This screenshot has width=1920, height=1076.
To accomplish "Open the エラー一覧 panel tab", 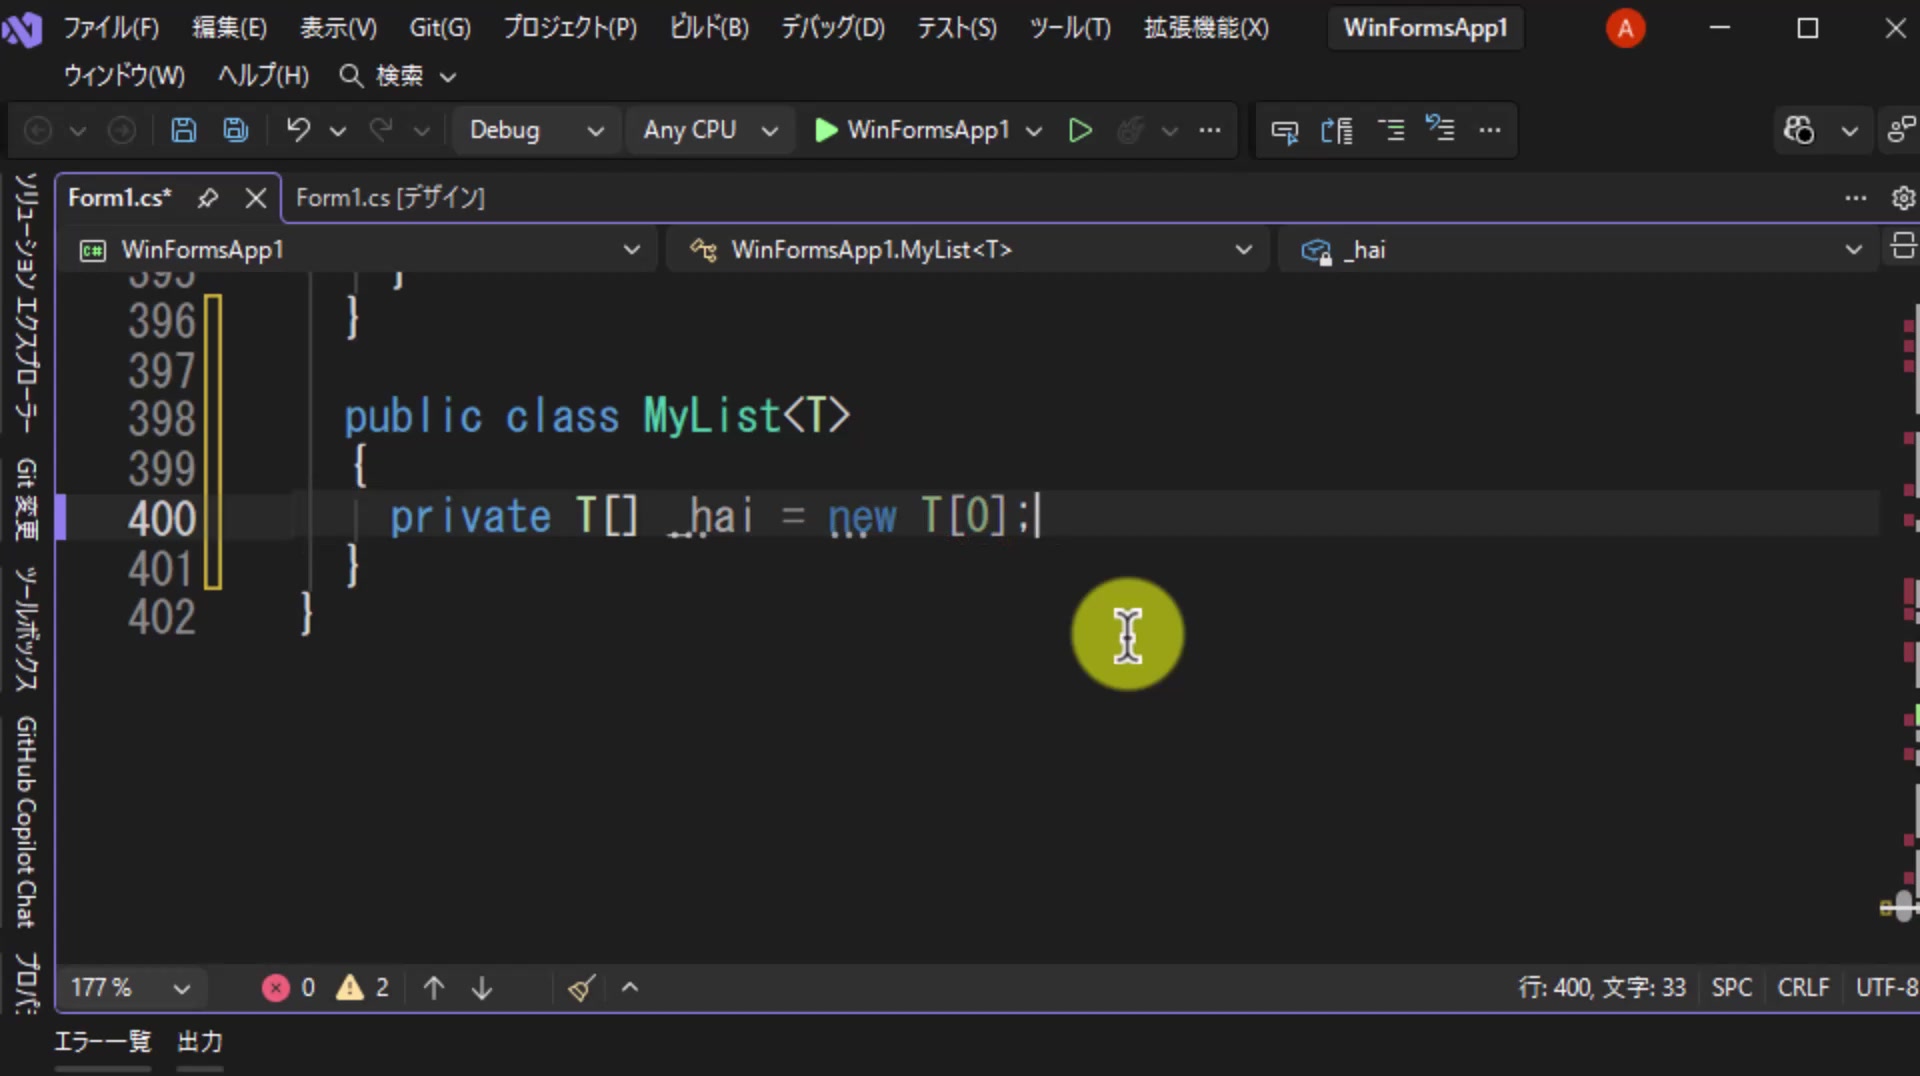I will click(x=102, y=1042).
